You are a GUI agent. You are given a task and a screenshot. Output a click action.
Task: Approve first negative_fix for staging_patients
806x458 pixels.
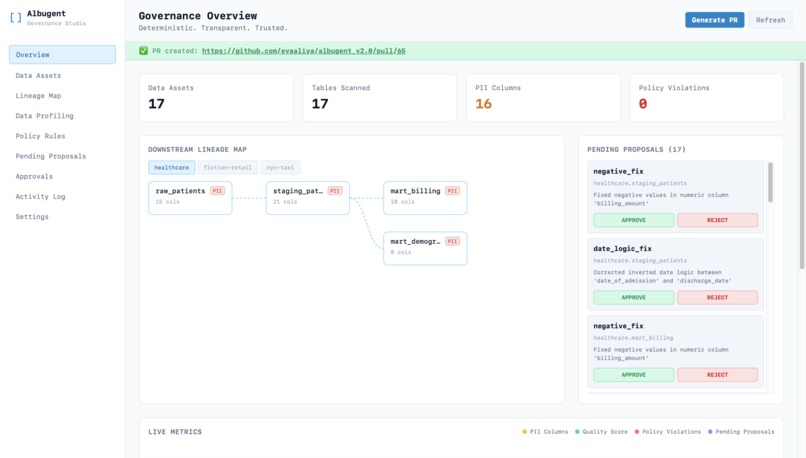pos(633,220)
